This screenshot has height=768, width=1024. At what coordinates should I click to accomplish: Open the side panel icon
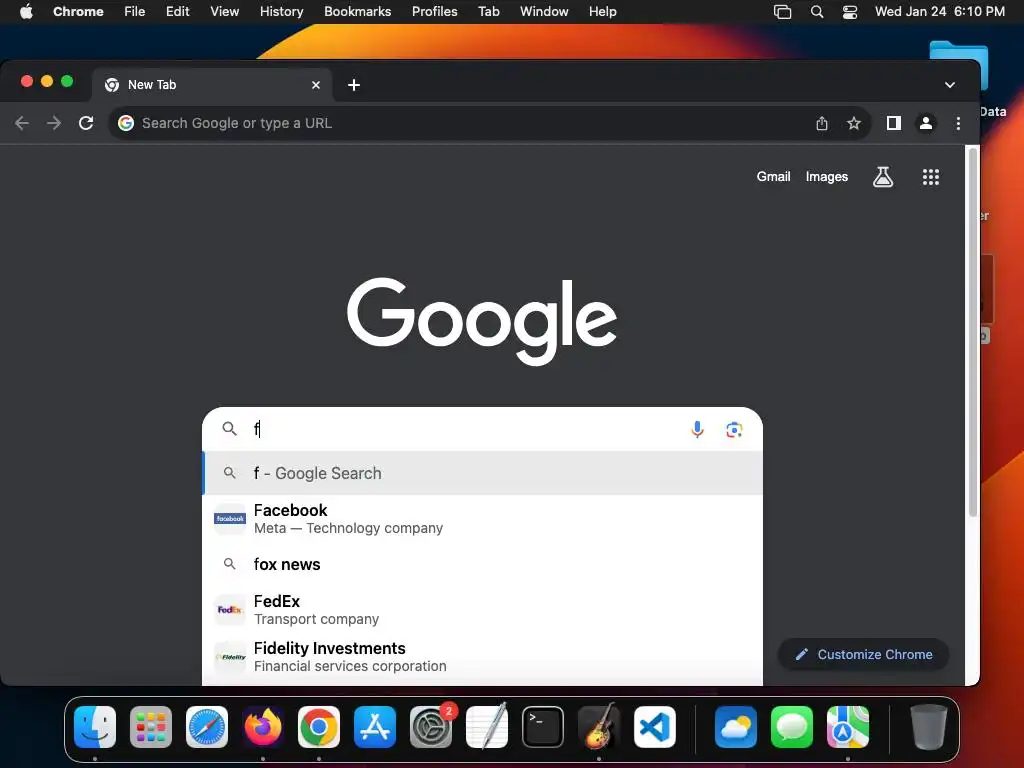click(x=893, y=123)
